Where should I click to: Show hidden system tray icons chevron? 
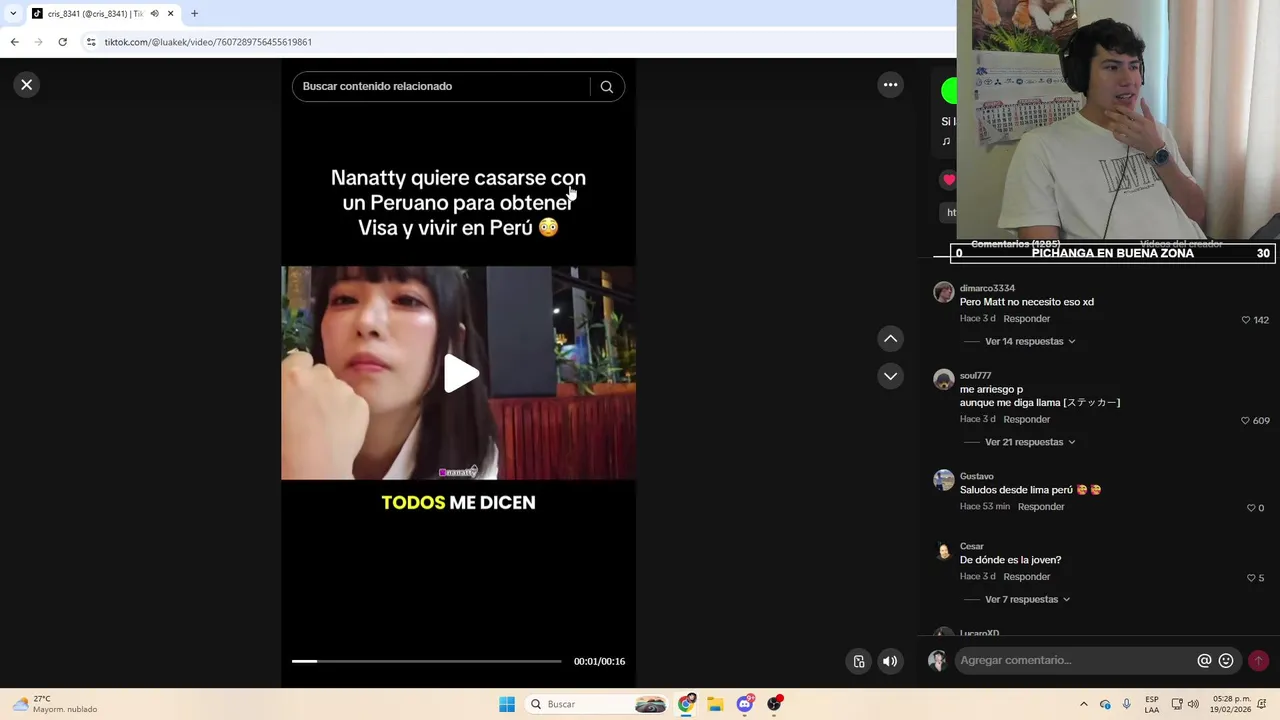pos(1083,704)
